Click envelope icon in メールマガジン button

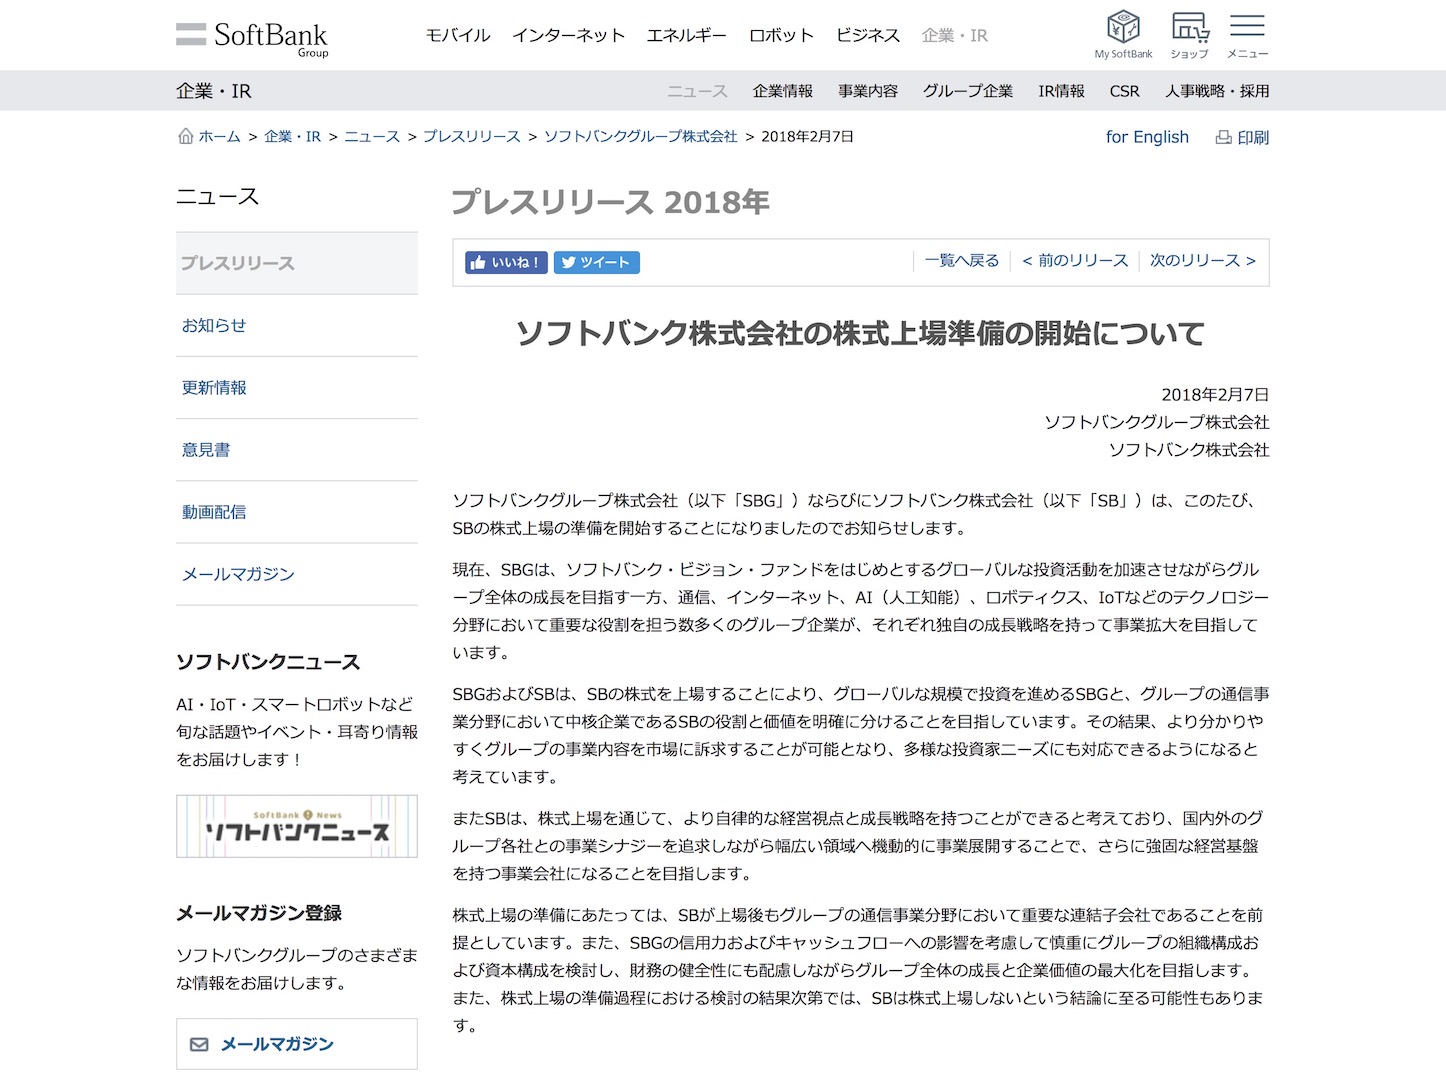point(199,1044)
